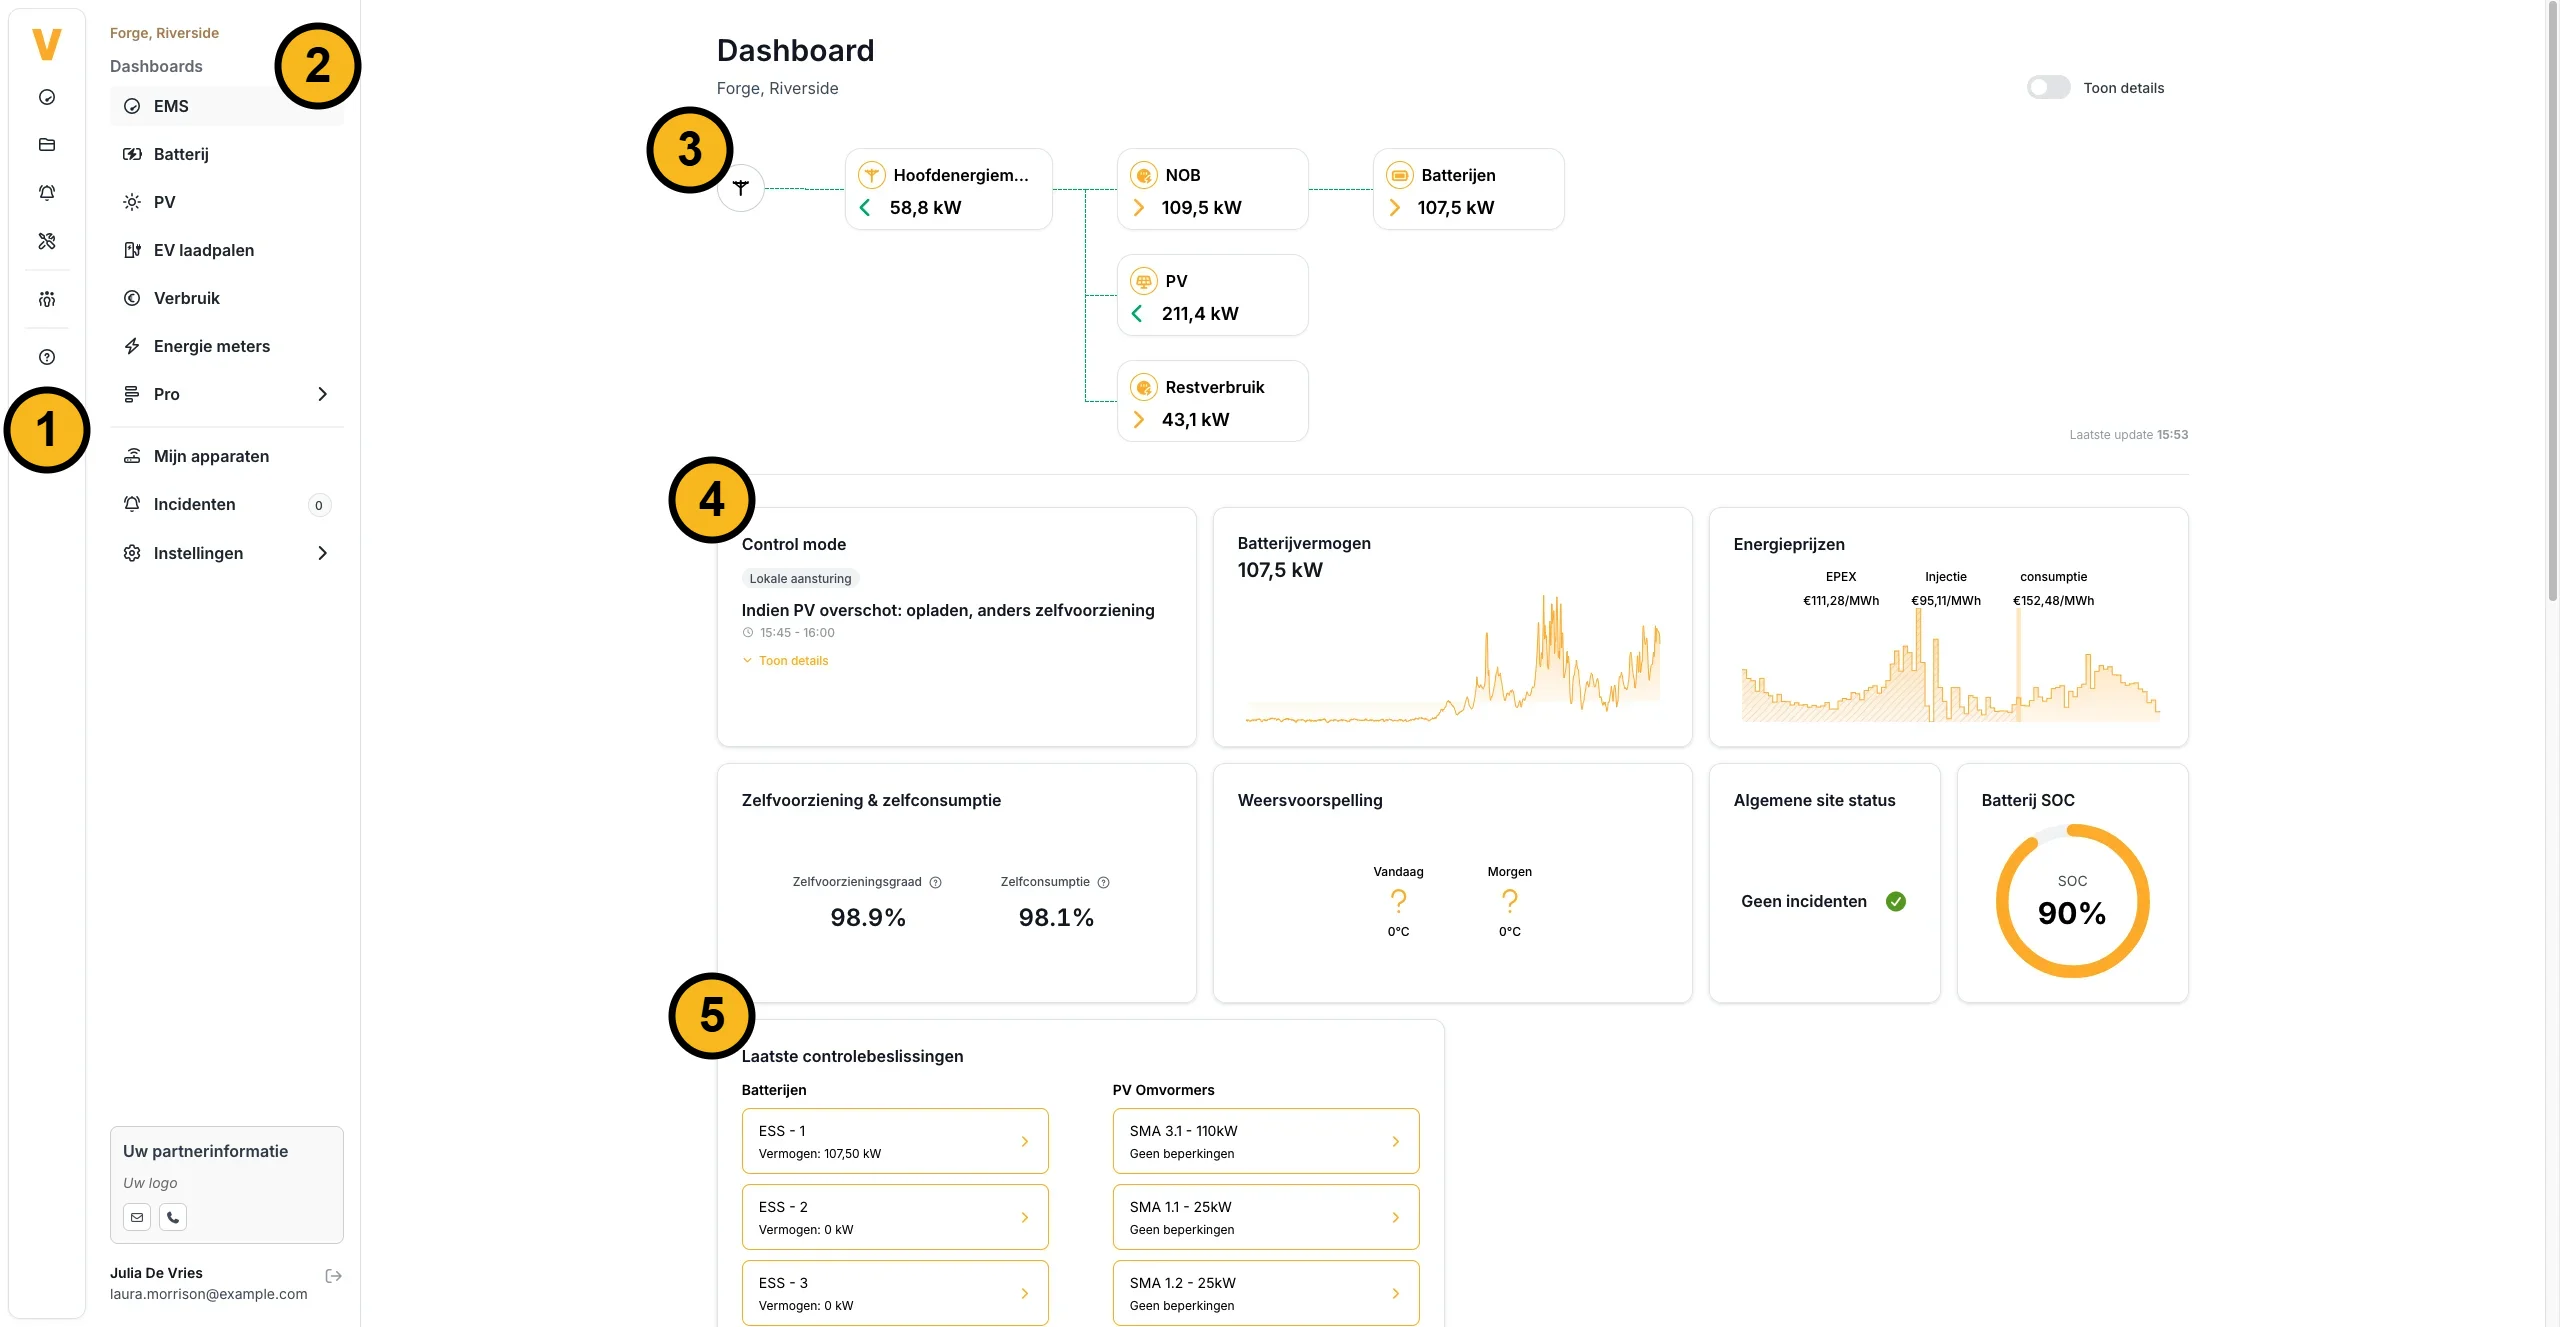Click the Batterijvermogen power chart
The image size is (2560, 1327).
click(1452, 660)
